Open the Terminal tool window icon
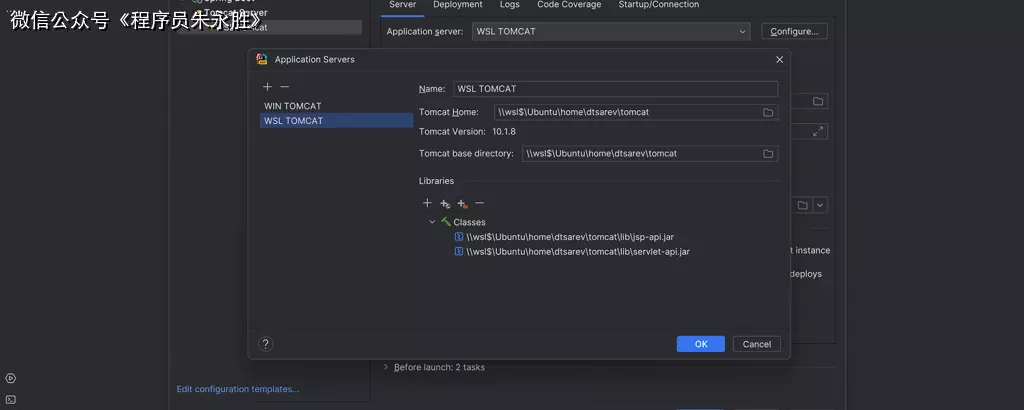Image resolution: width=1024 pixels, height=410 pixels. pos(10,399)
